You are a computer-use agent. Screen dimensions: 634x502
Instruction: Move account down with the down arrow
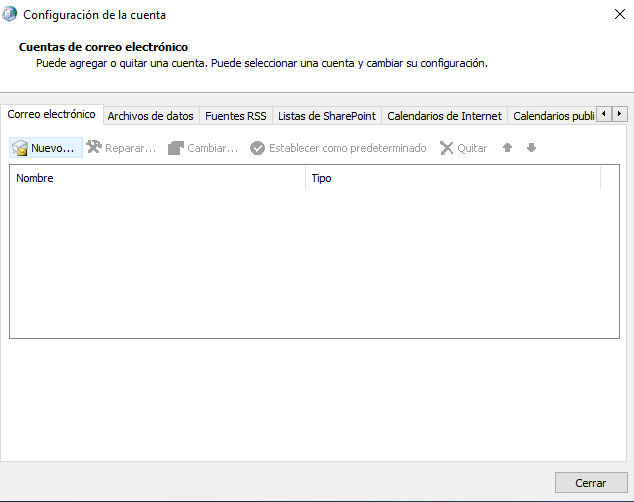pyautogui.click(x=531, y=148)
